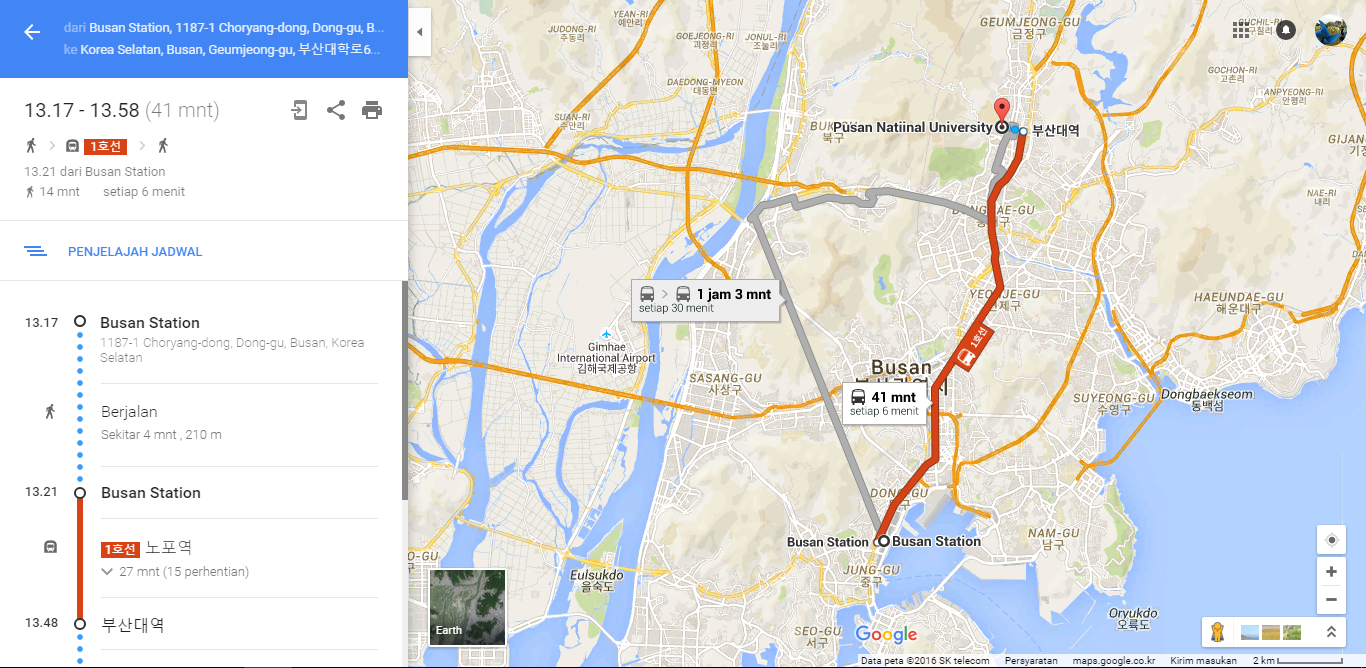The image size is (1366, 668).
Task: Select the Street View pegman
Action: [1217, 632]
